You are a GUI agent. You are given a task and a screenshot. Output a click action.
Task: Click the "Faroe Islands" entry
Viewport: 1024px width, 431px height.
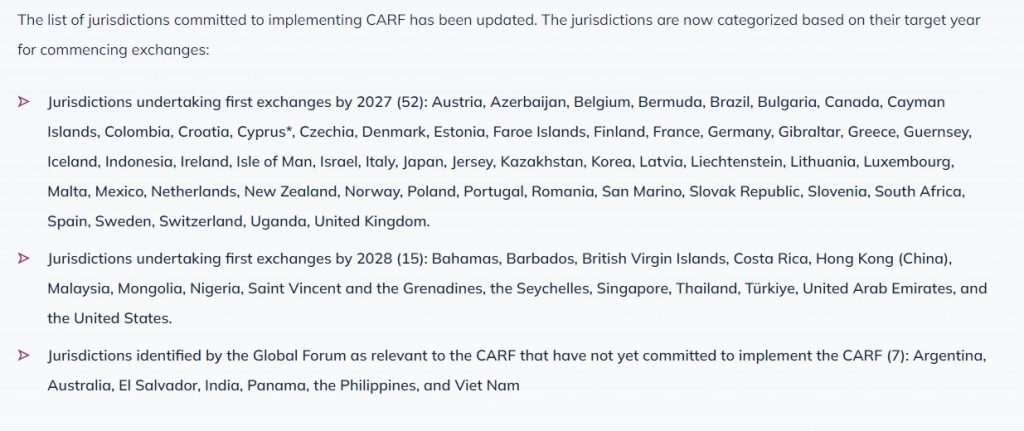pyautogui.click(x=542, y=132)
